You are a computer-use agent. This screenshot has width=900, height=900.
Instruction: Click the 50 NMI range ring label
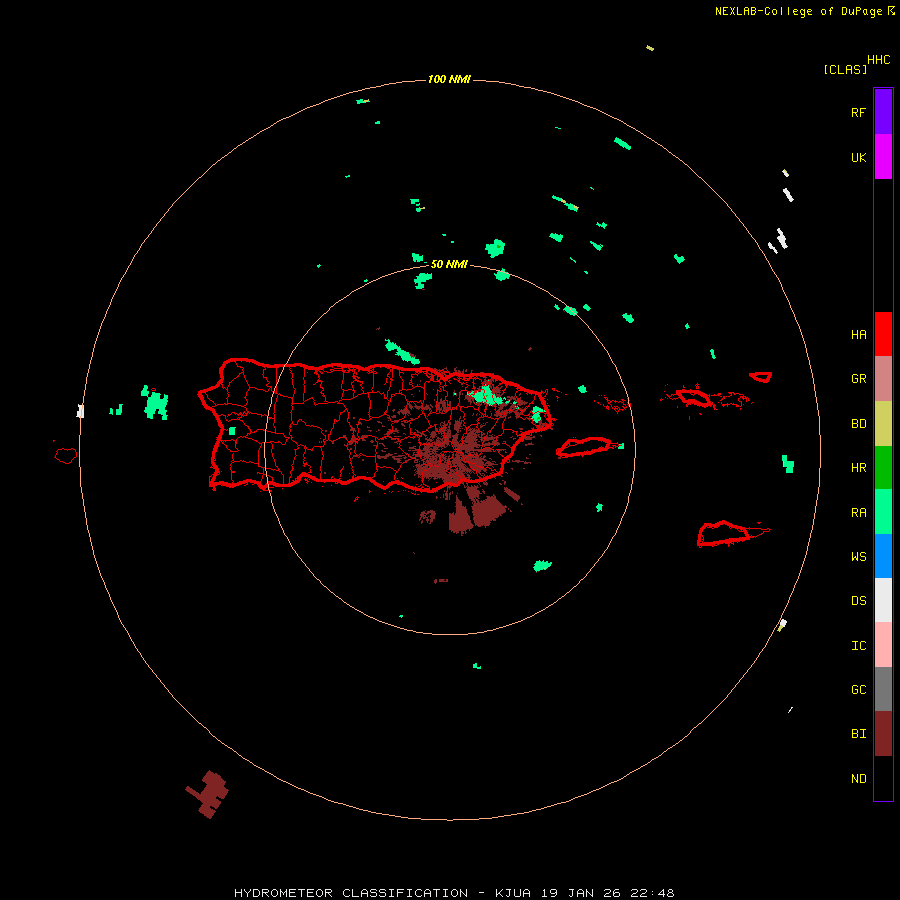pos(449,265)
